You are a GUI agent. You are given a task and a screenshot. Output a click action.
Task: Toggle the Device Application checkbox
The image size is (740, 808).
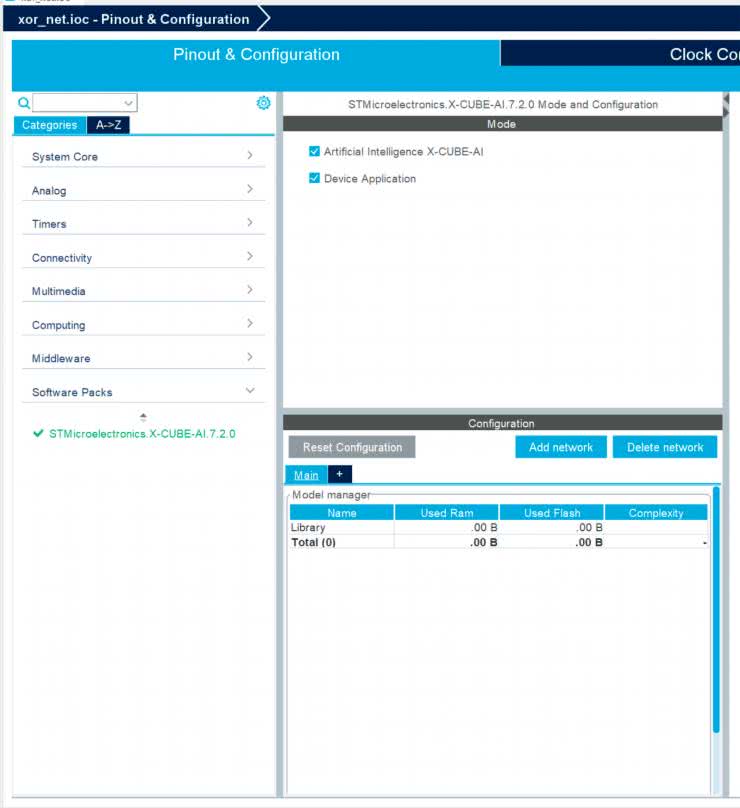(x=314, y=179)
